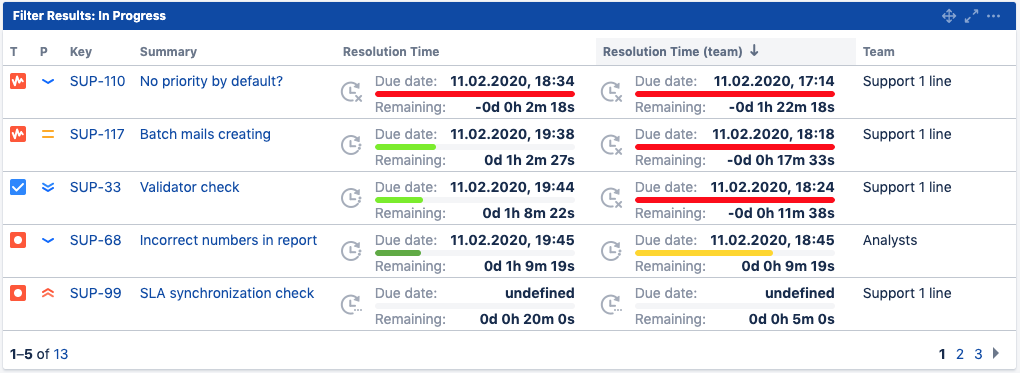Image resolution: width=1020 pixels, height=373 pixels.
Task: Click the medium priority icon on SUP-117
Action: point(47,135)
